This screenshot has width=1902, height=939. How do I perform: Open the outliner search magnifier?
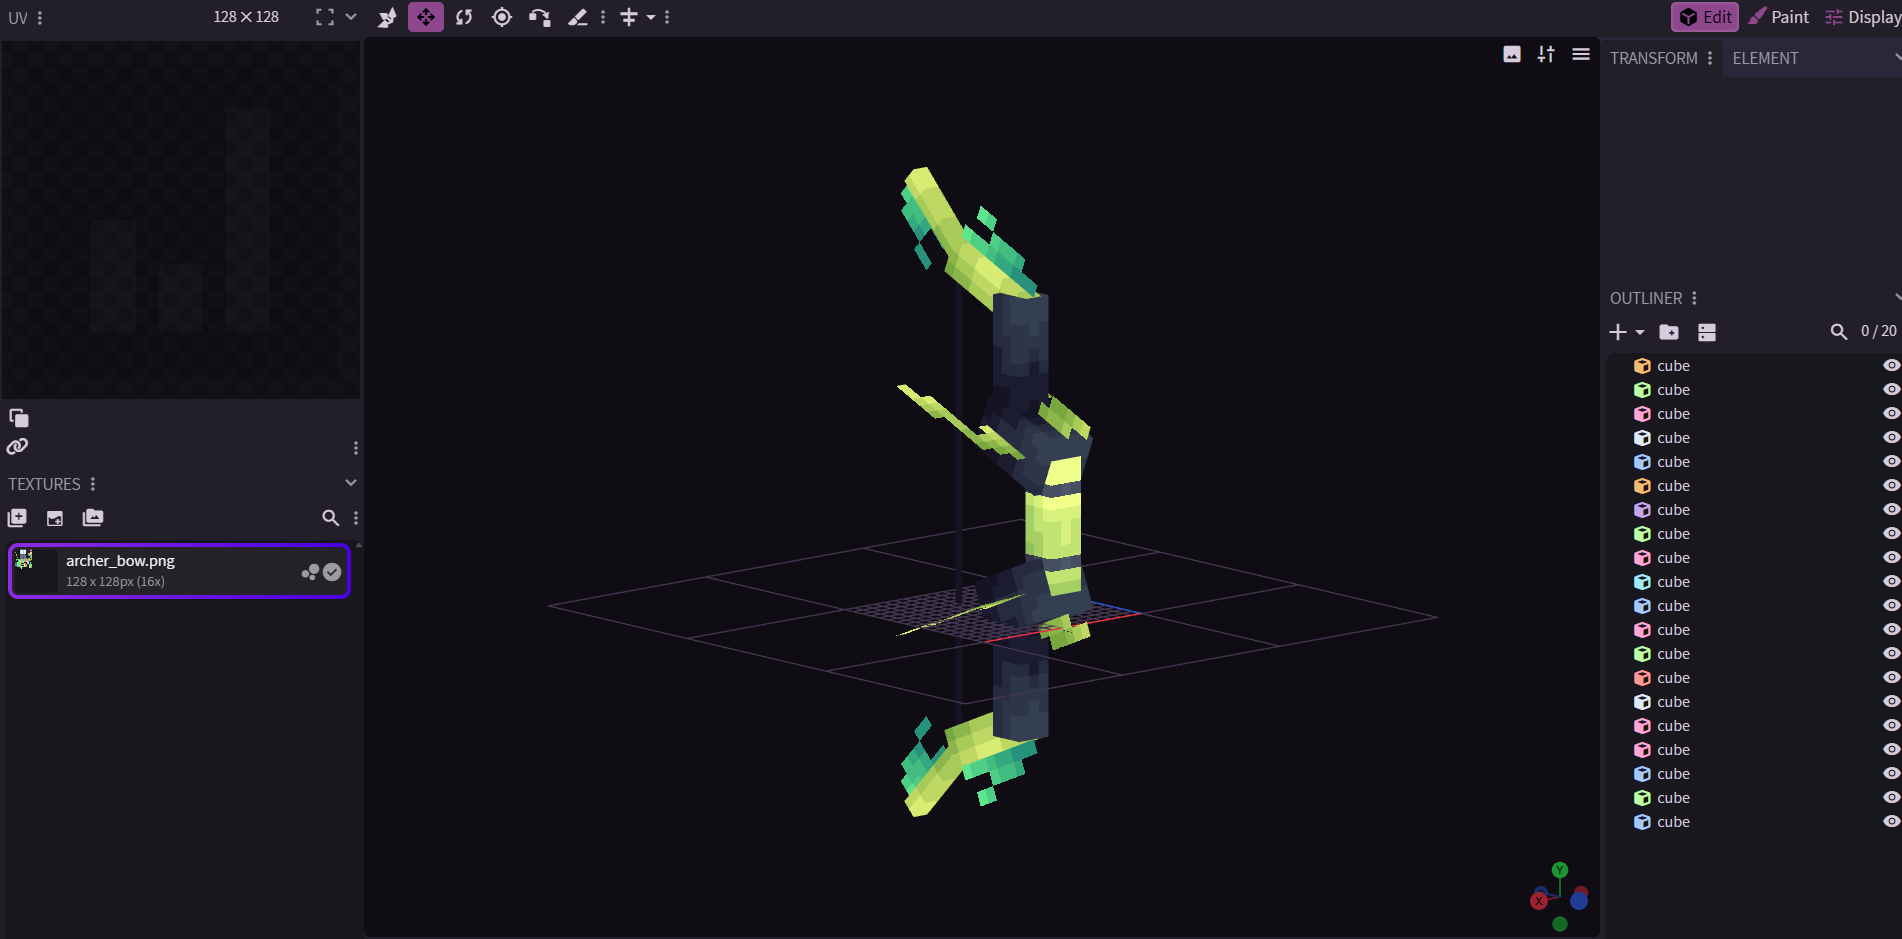[x=1839, y=331]
